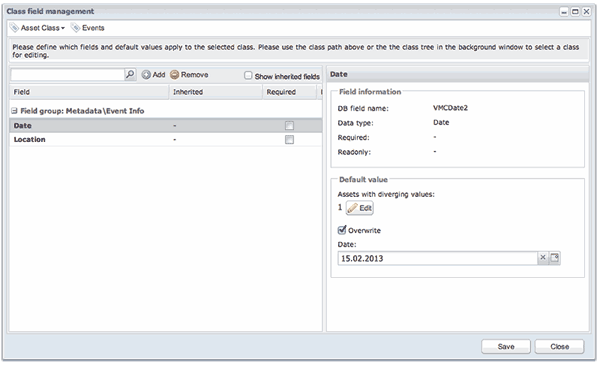Open the Asset Class path dropdown
The height and width of the screenshot is (365, 600).
[x=38, y=28]
